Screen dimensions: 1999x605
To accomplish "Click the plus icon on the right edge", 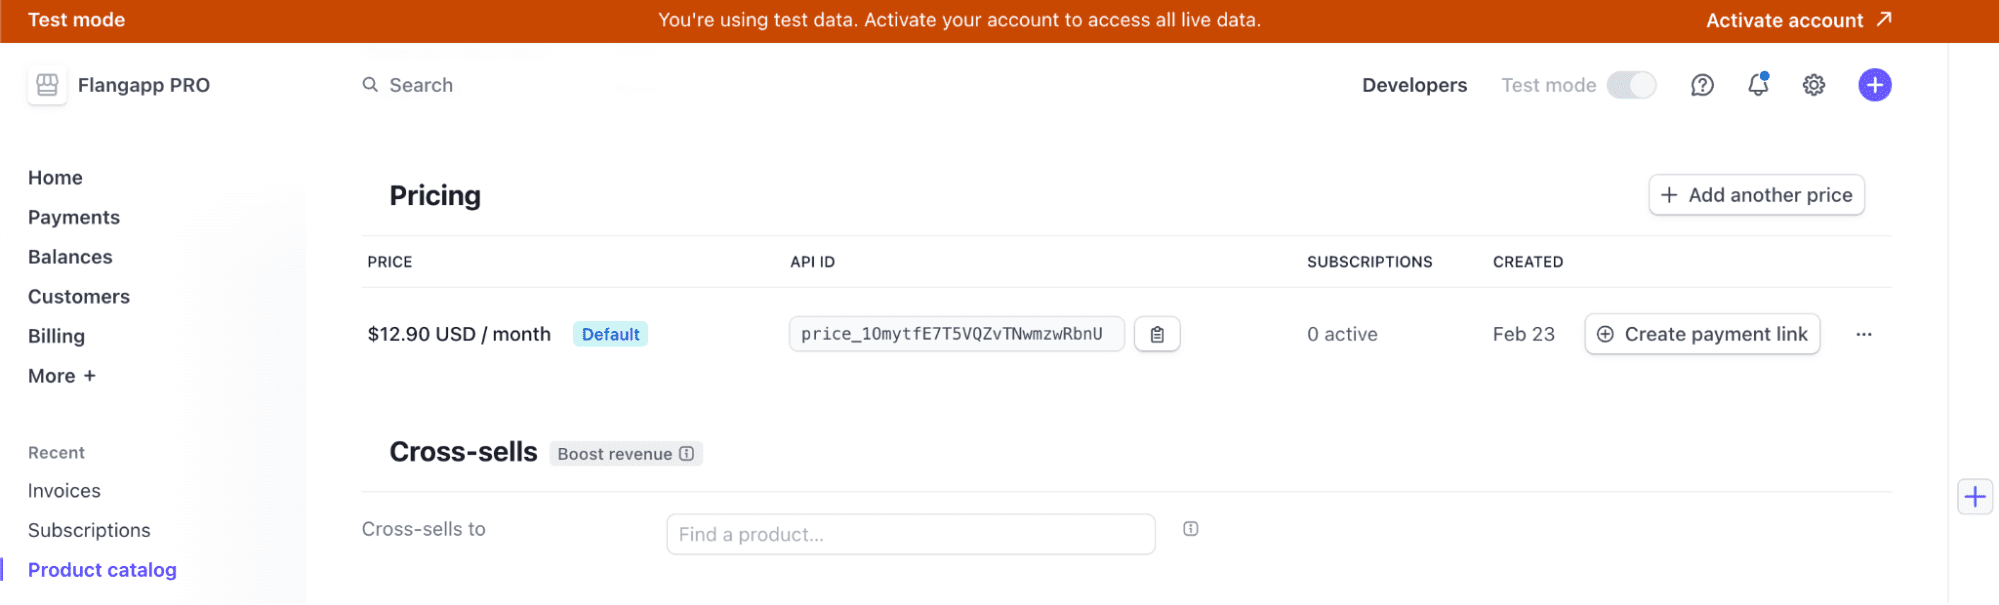I will [x=1975, y=497].
